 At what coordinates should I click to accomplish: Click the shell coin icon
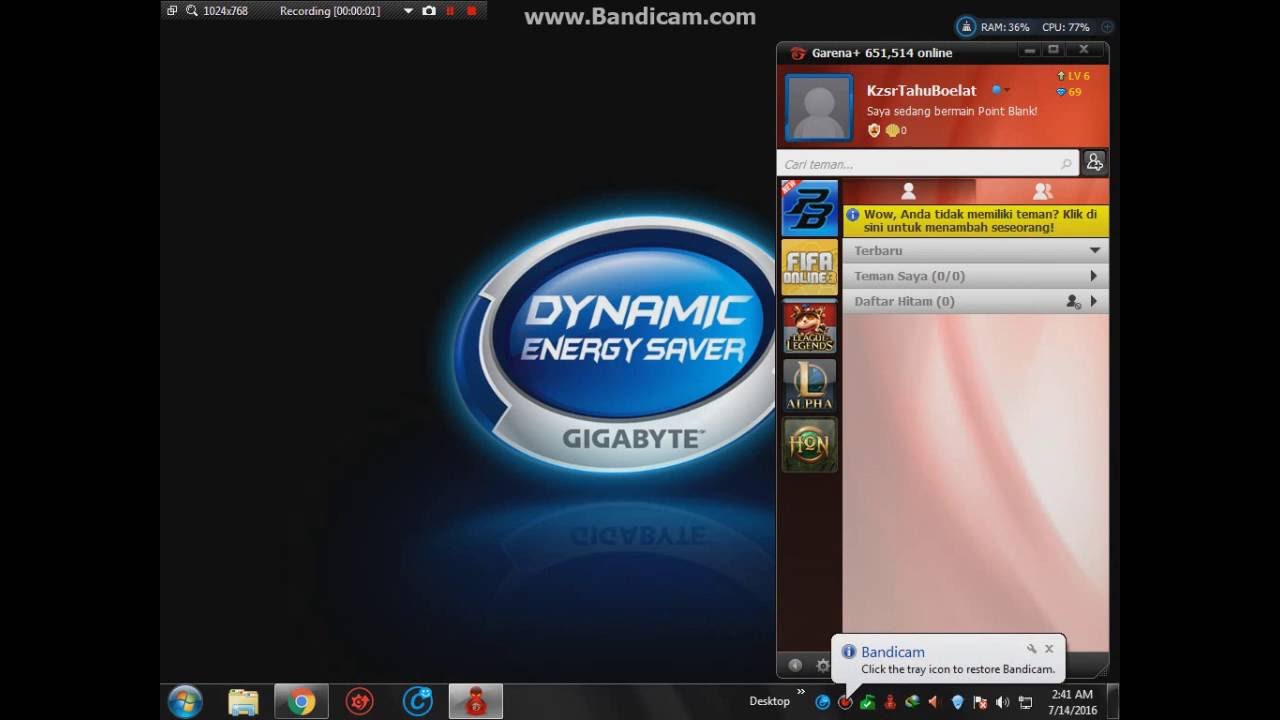(892, 130)
